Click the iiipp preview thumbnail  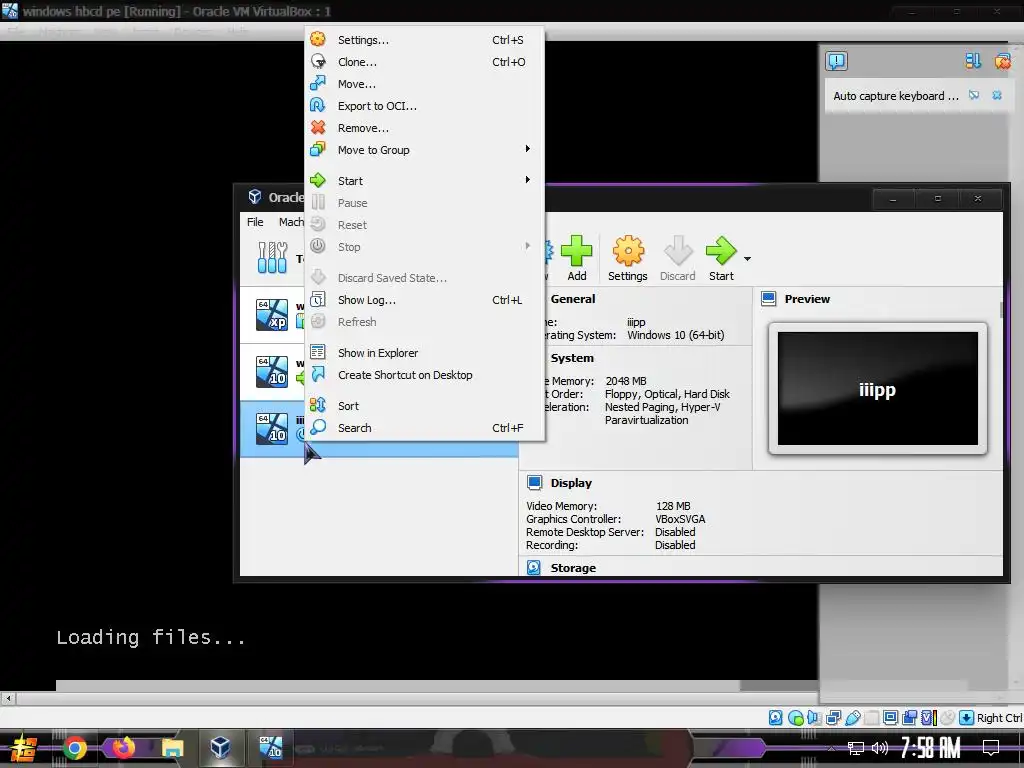877,389
